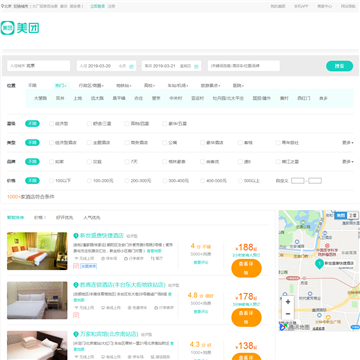360x360 pixels.
Task: Select the 500以上 price radio
Action: 240,181
